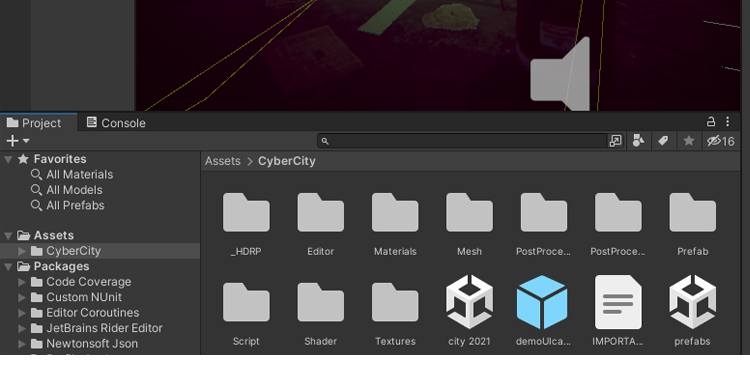
Task: Click the Search by Type icon
Action: pyautogui.click(x=638, y=141)
